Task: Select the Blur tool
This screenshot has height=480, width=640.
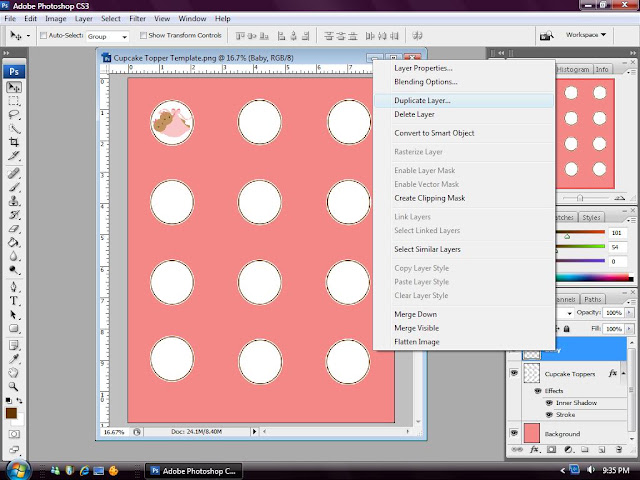Action: pyautogui.click(x=14, y=256)
